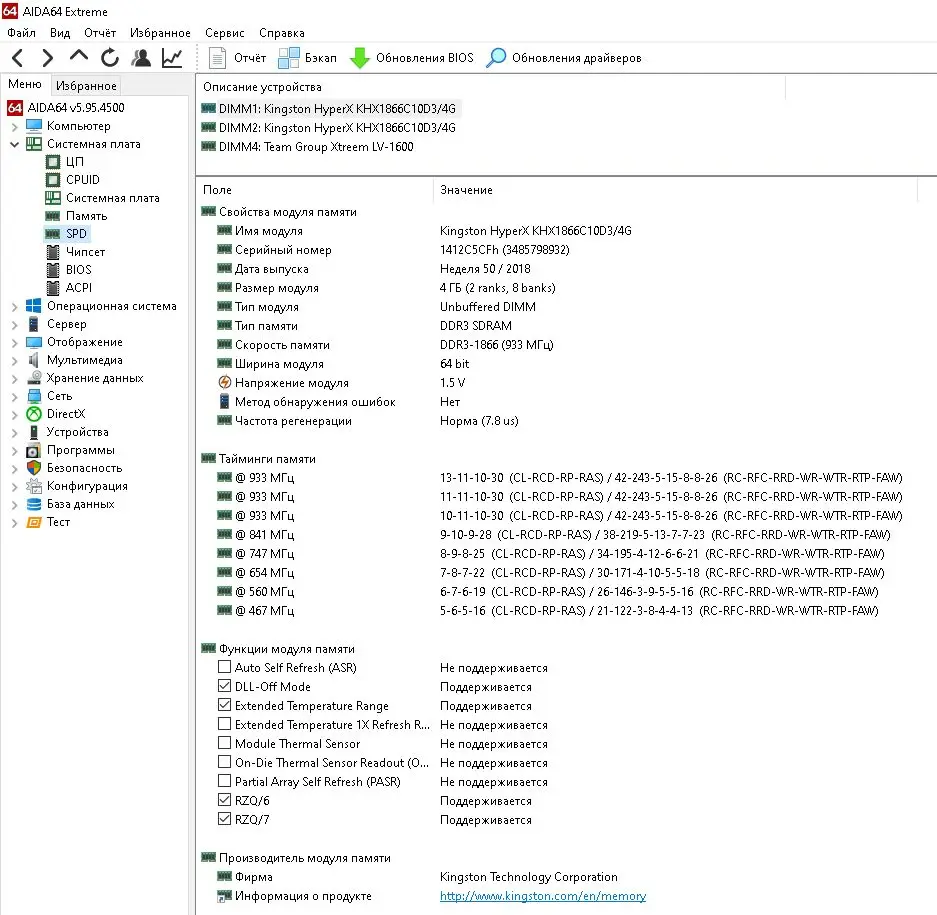This screenshot has height=915, width=937.
Task: Open the Справка menu
Action: tap(281, 33)
